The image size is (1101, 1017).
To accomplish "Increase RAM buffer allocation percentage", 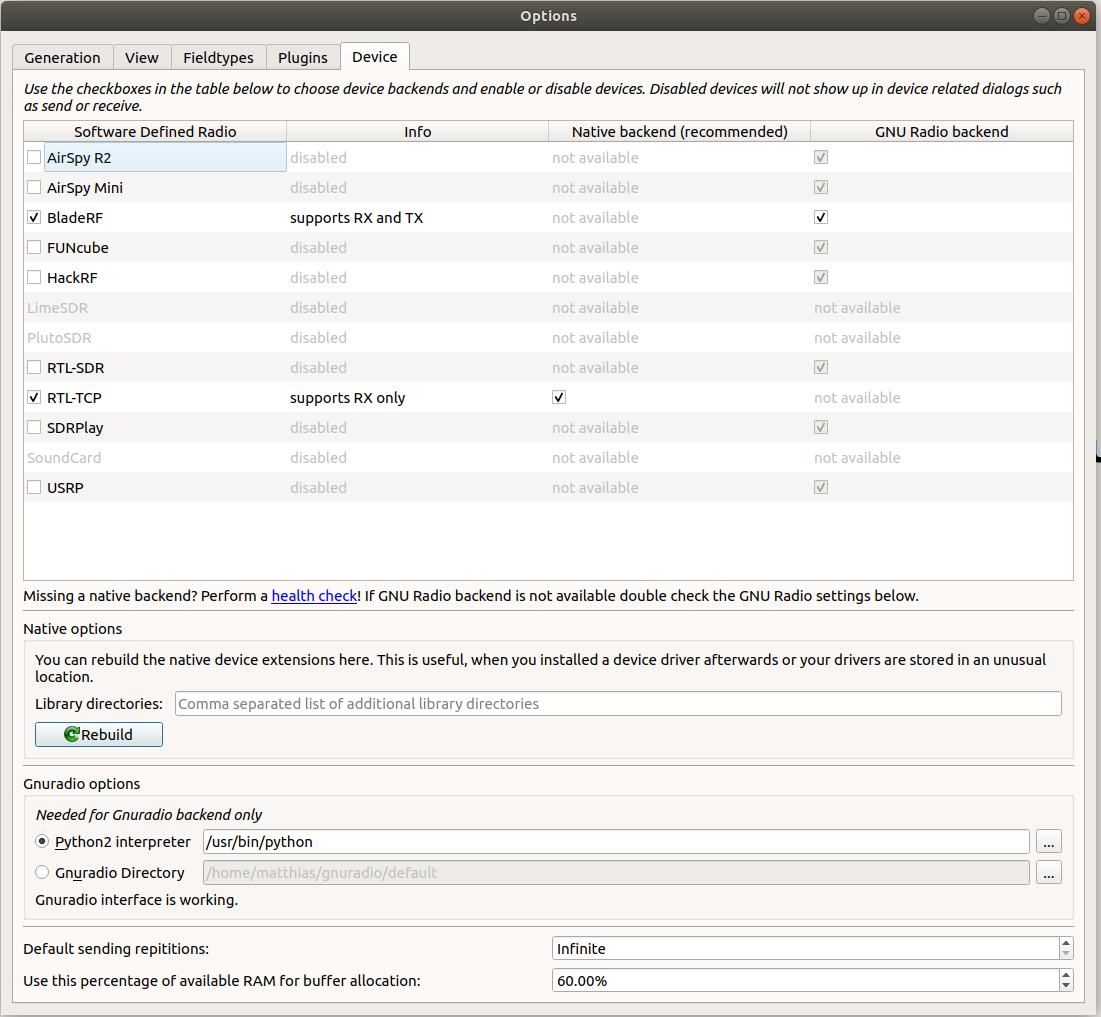I will coord(1066,975).
